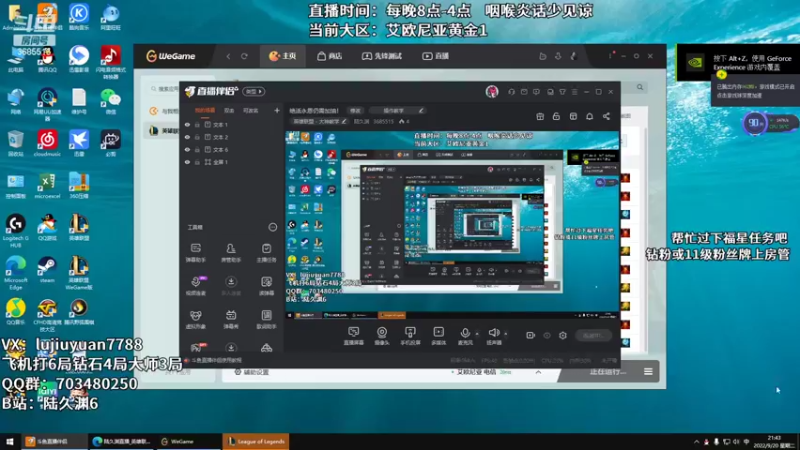Add a 手机投屏 phone cast source
Screen dimensions: 800x450
pos(410,336)
